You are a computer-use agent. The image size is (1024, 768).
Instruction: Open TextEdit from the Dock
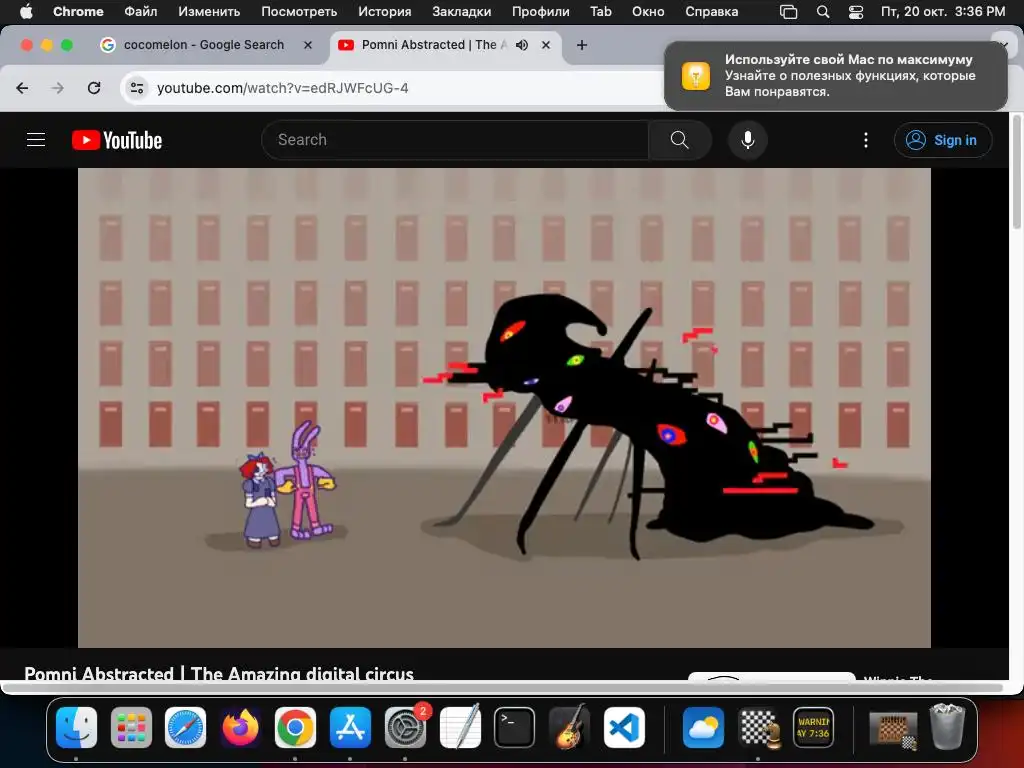(460, 728)
